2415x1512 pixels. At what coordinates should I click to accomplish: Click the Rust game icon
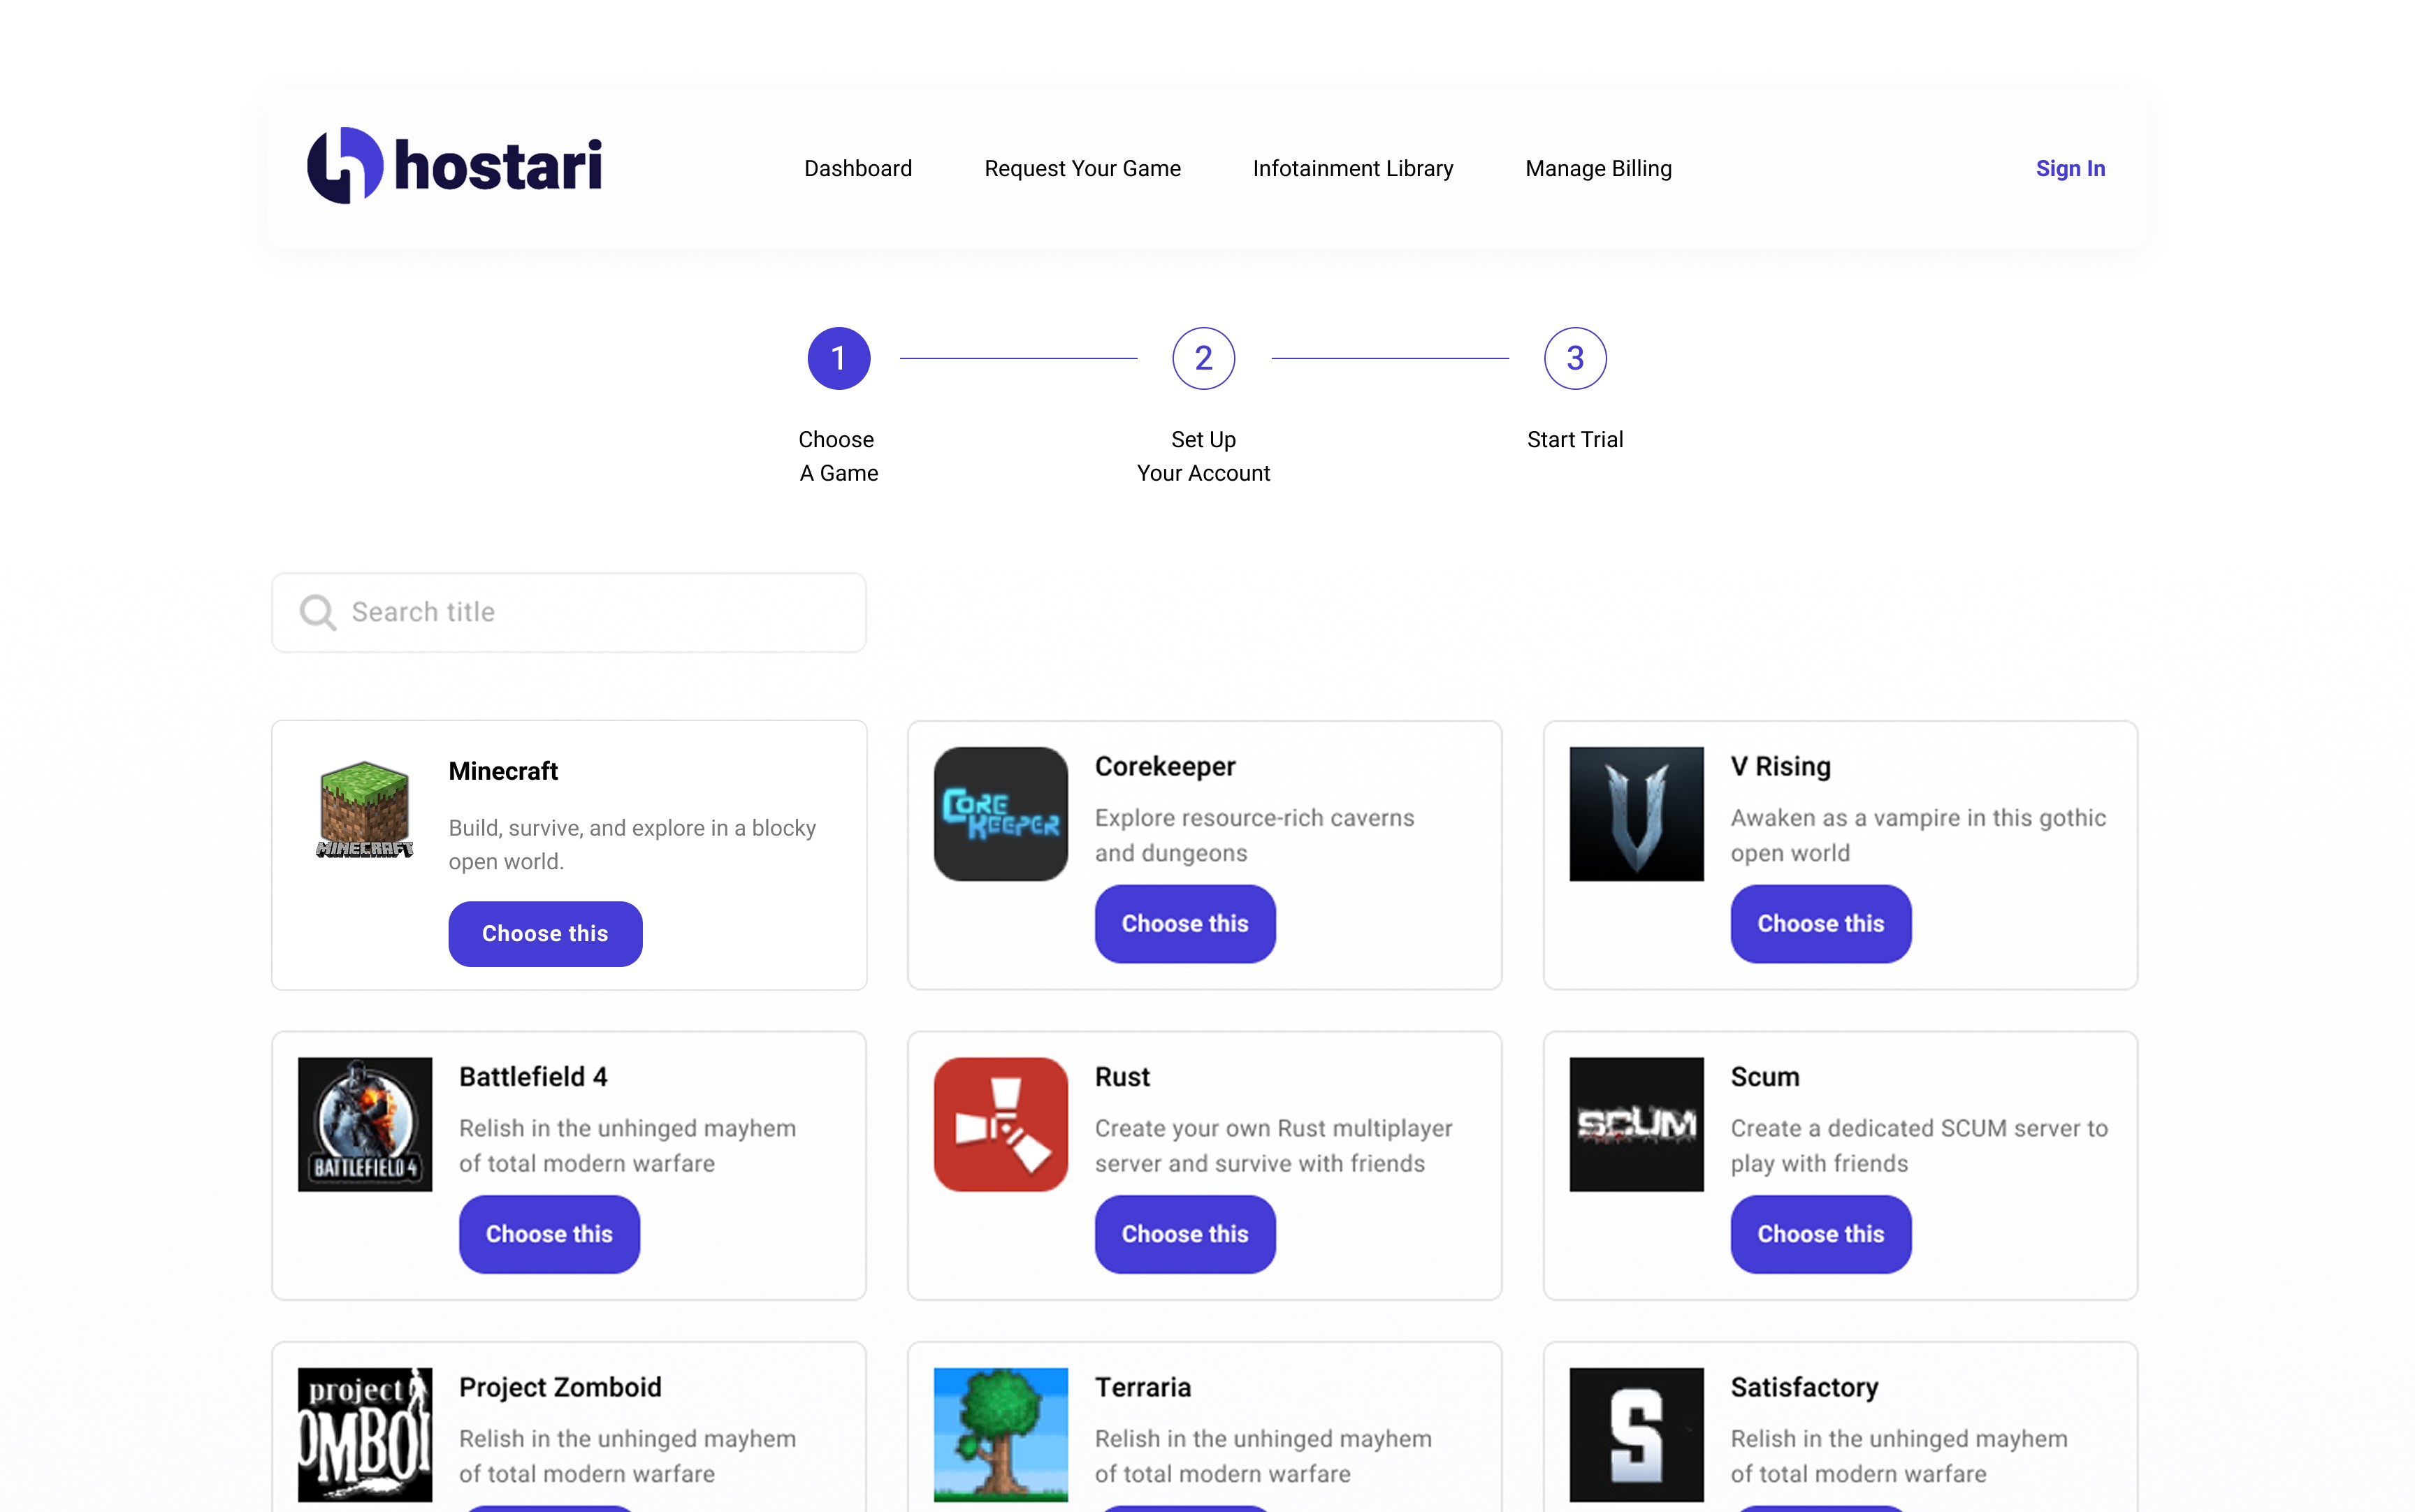click(1001, 1124)
